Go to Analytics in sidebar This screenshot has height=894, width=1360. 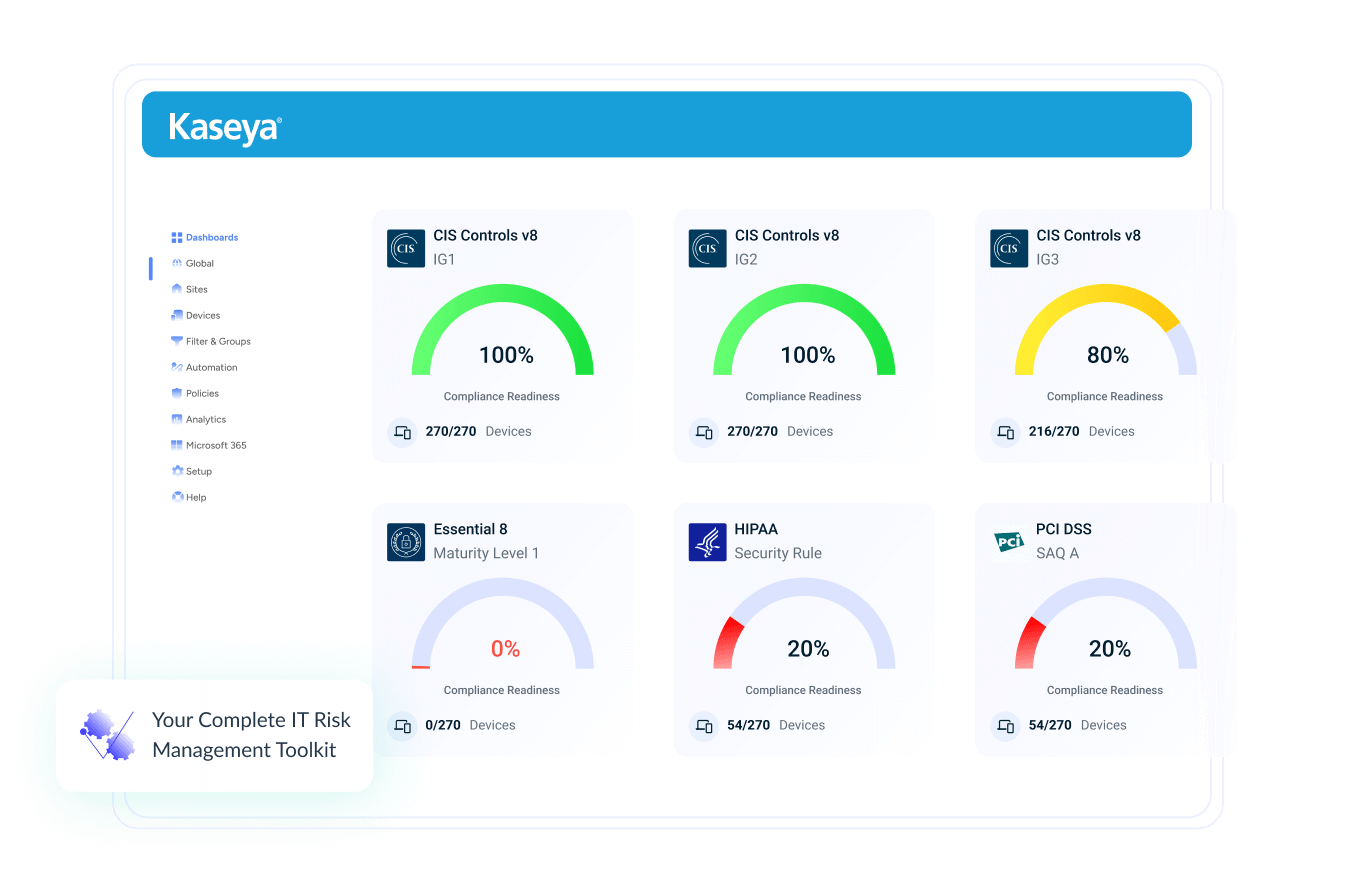[199, 420]
